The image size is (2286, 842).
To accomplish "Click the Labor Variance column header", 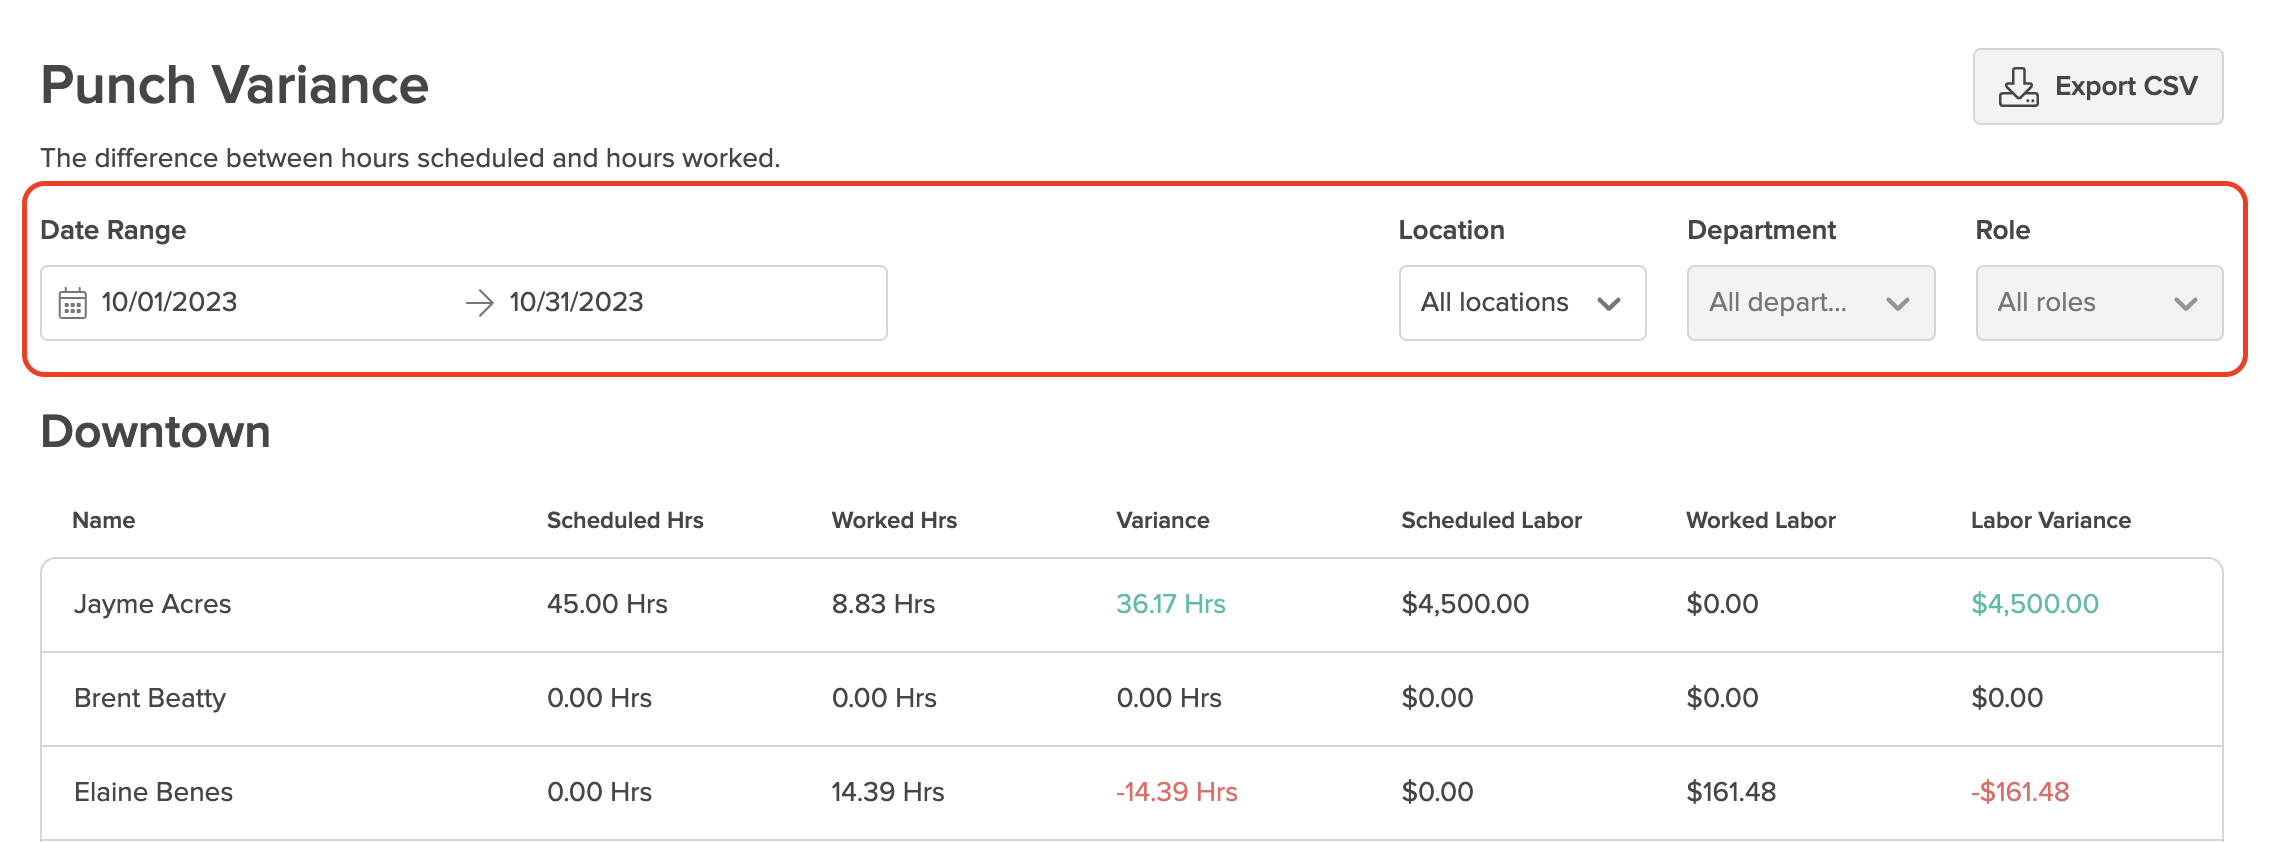I will click(2050, 520).
